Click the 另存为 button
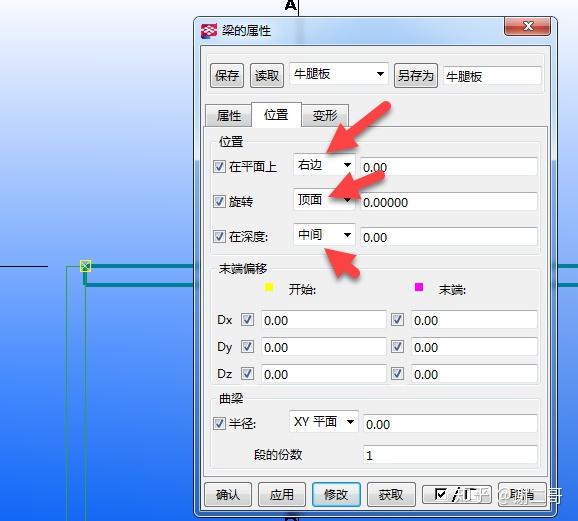The width and height of the screenshot is (578, 521). [x=415, y=76]
